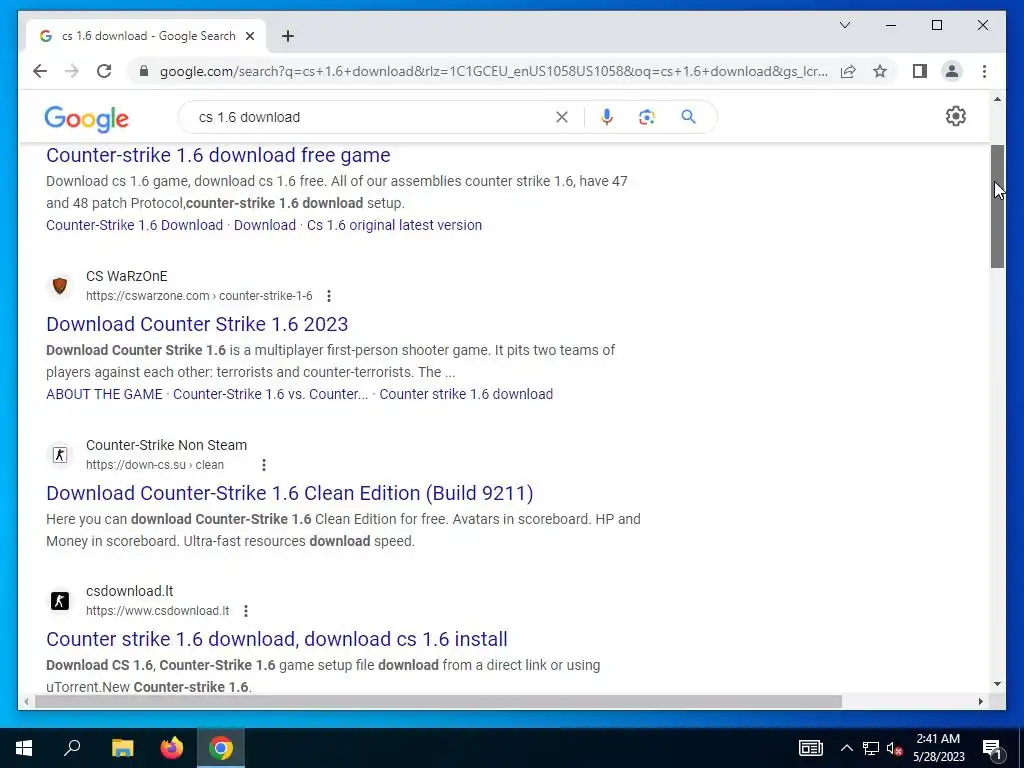This screenshot has height=768, width=1024.
Task: Open Counter strike 1.6 download, download cs 1.6 install
Action: coord(277,639)
